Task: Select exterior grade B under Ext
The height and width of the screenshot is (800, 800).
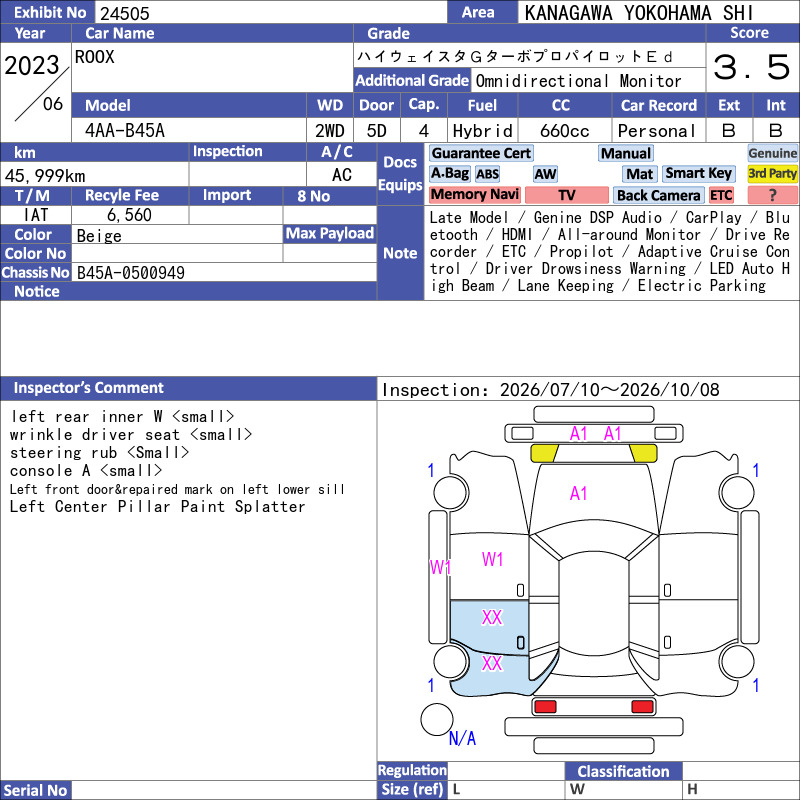Action: tap(729, 131)
